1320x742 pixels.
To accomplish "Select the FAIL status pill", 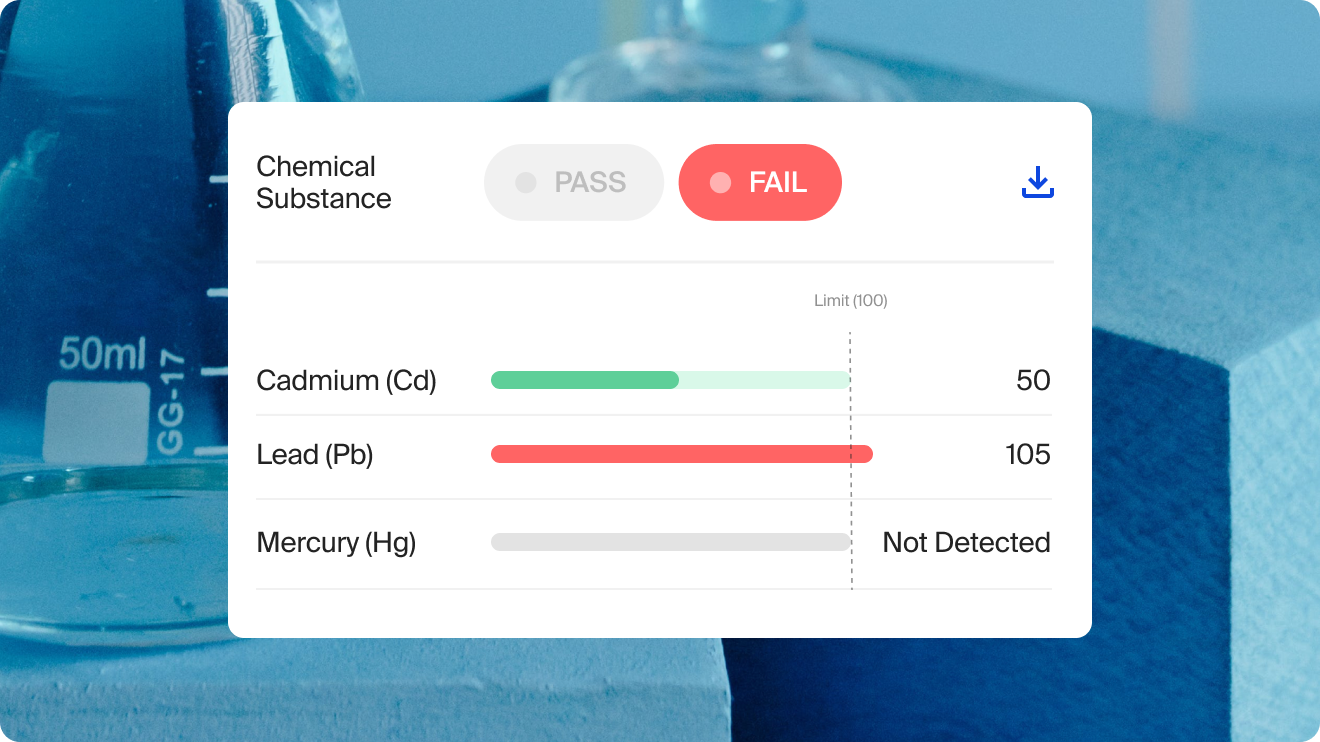I will (x=760, y=182).
